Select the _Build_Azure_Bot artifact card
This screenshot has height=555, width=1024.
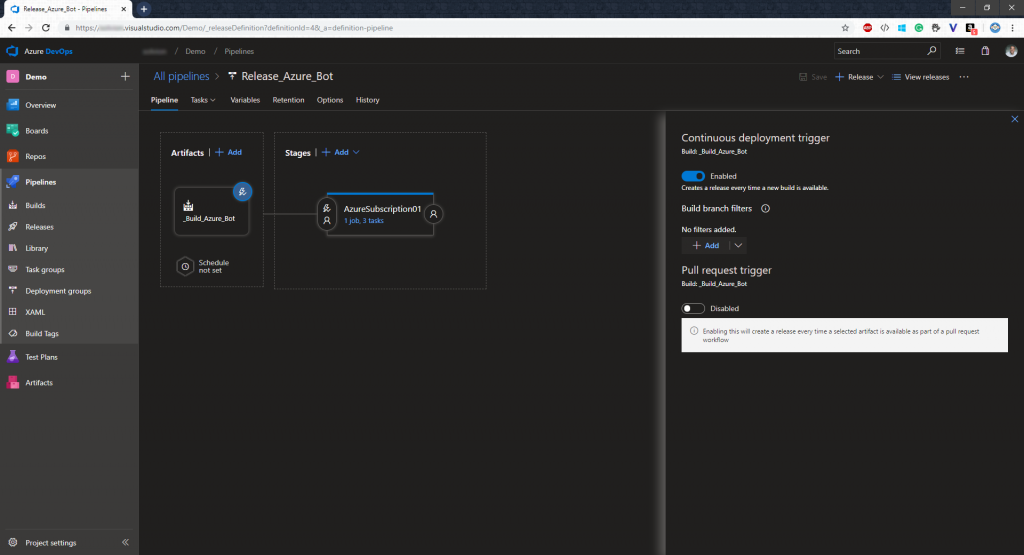click(211, 212)
